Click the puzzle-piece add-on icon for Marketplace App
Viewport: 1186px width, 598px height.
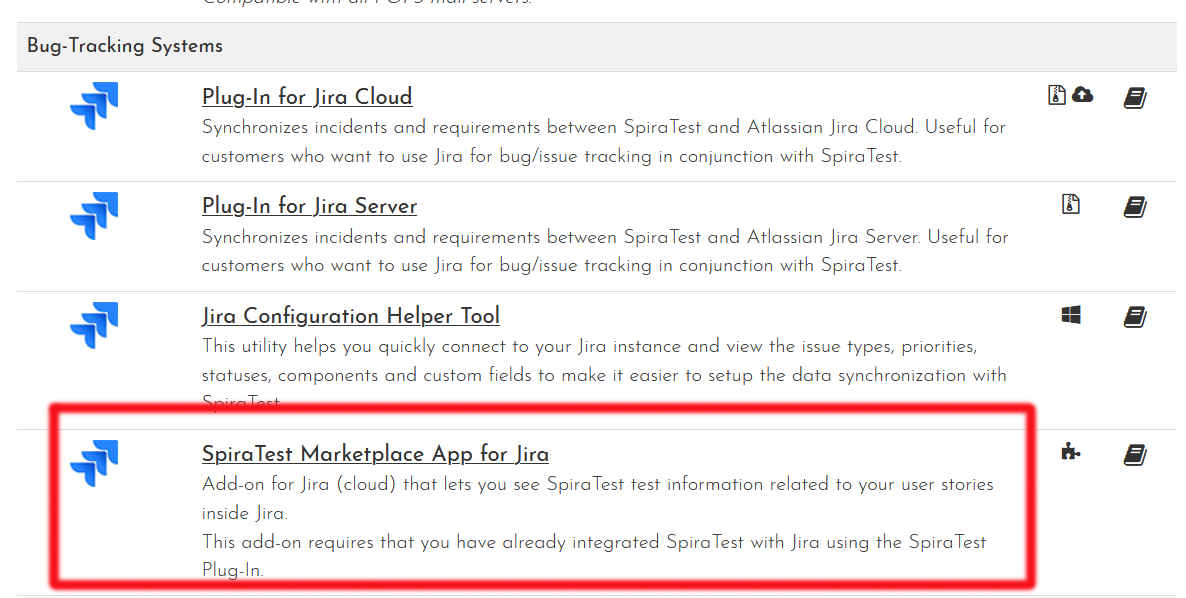(1071, 452)
